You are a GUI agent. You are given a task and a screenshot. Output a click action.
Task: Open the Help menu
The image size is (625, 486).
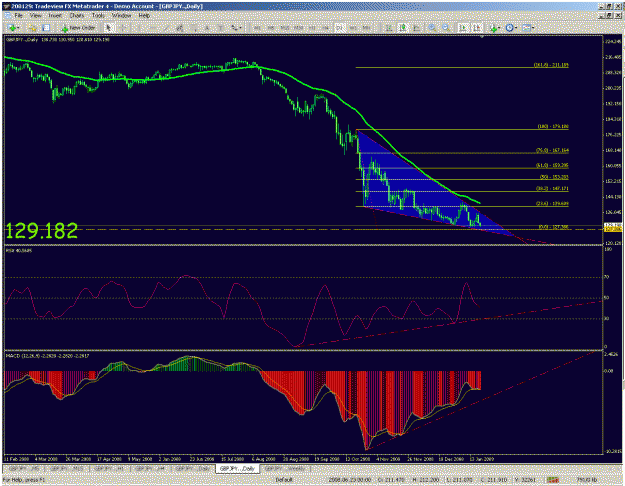click(144, 16)
